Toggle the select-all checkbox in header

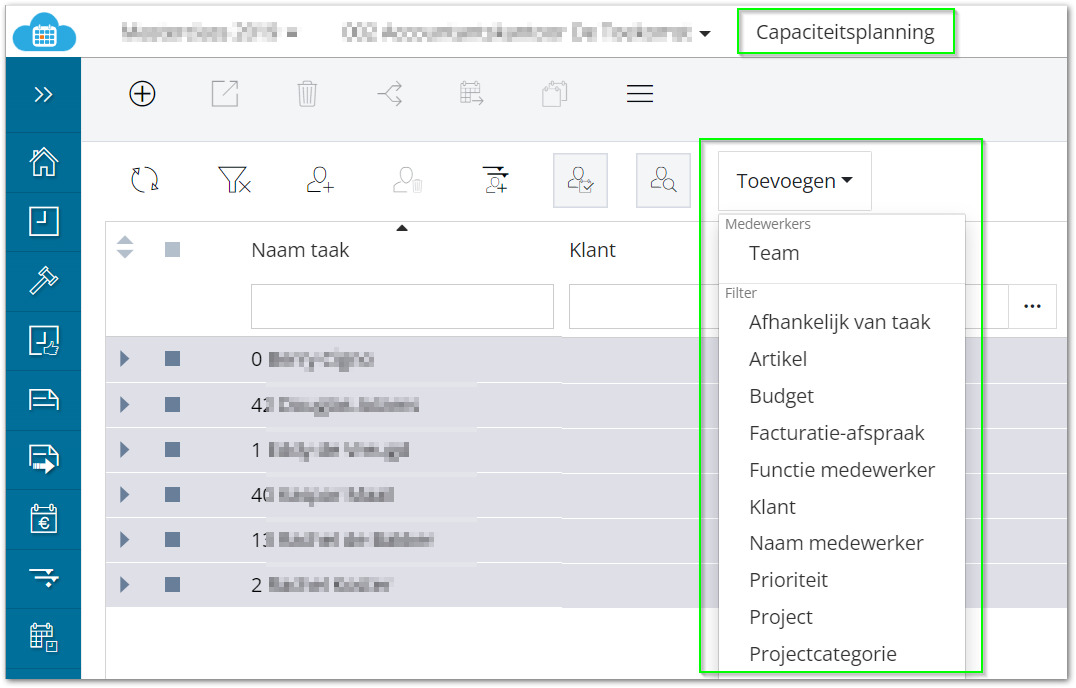point(172,250)
